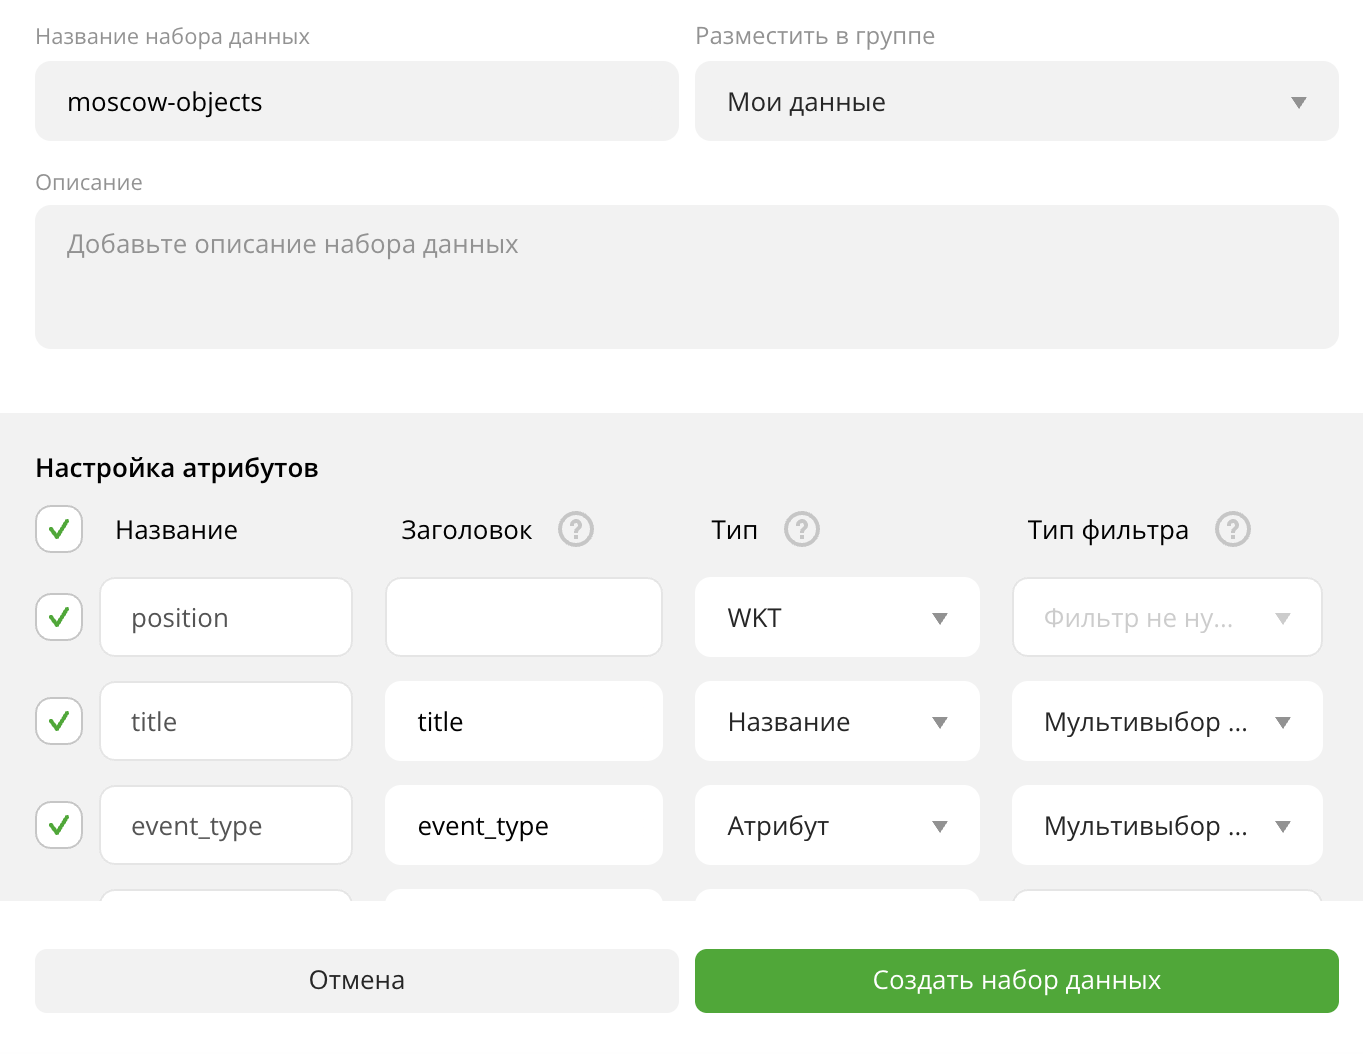Viewport: 1363px width, 1054px height.
Task: Toggle the select-all attributes checkbox by Название
Action: [x=59, y=529]
